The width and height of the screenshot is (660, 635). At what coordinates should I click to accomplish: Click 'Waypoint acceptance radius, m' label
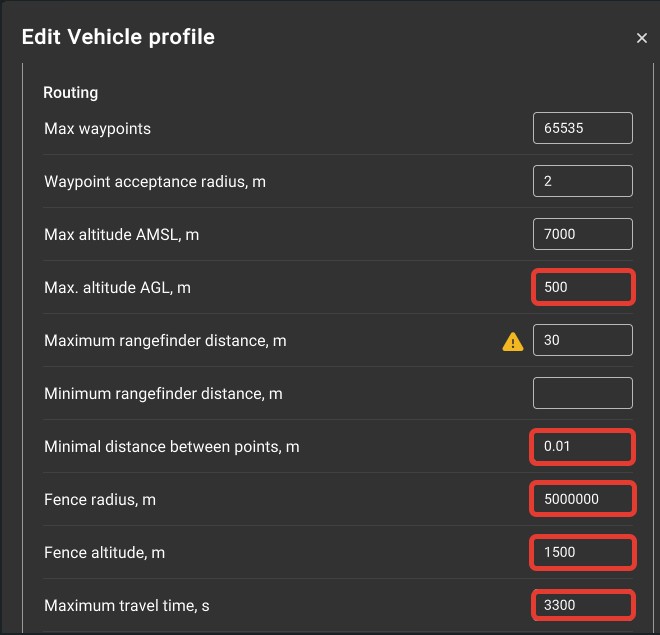pyautogui.click(x=155, y=182)
